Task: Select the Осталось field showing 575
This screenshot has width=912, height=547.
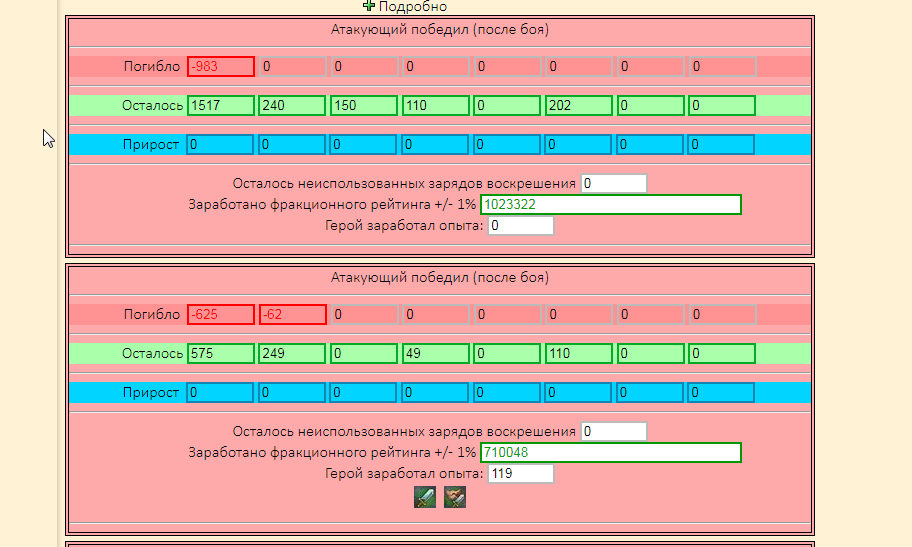Action: [x=221, y=353]
